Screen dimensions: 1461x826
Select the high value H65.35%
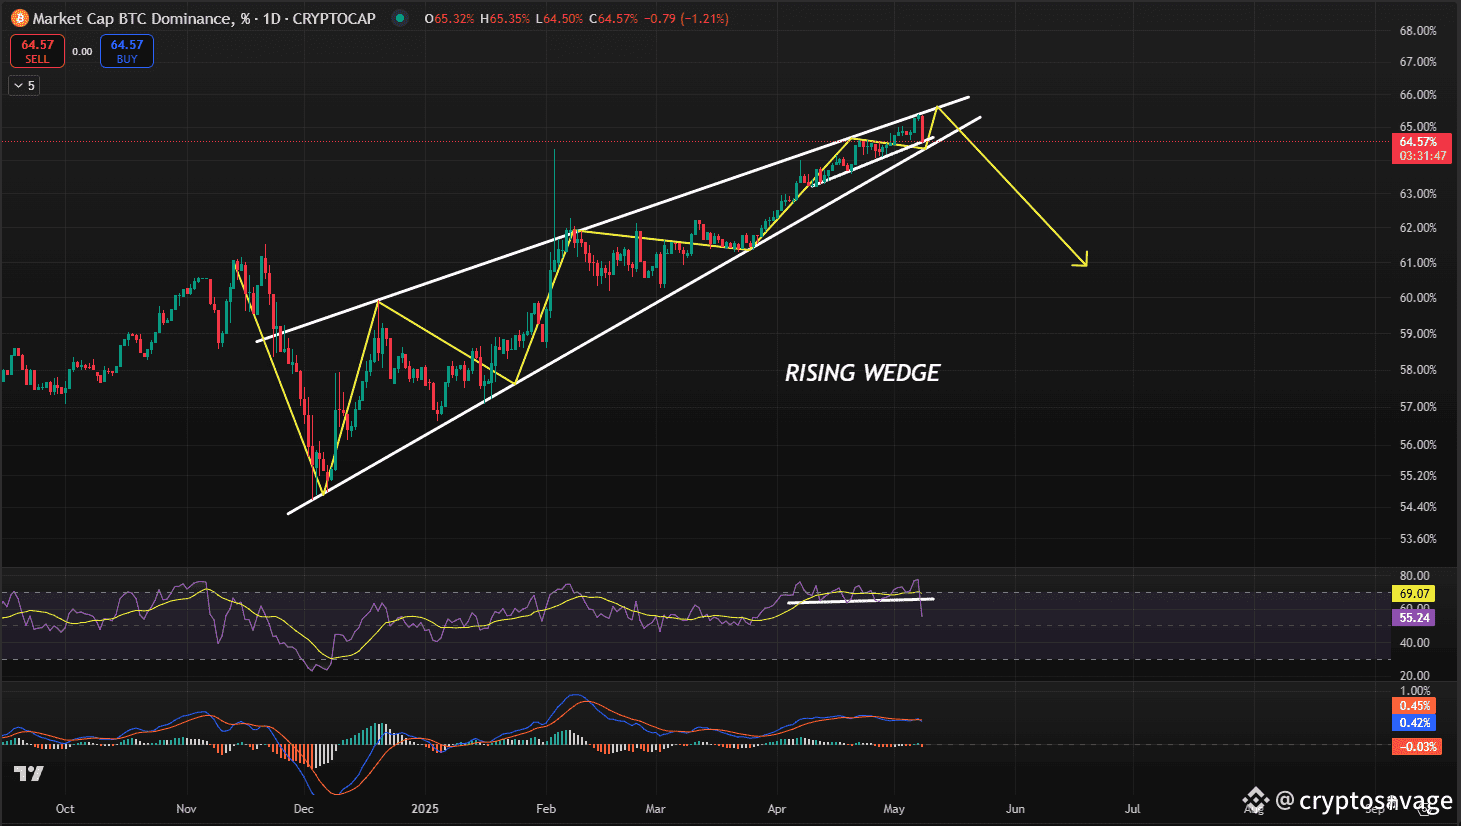click(x=505, y=19)
